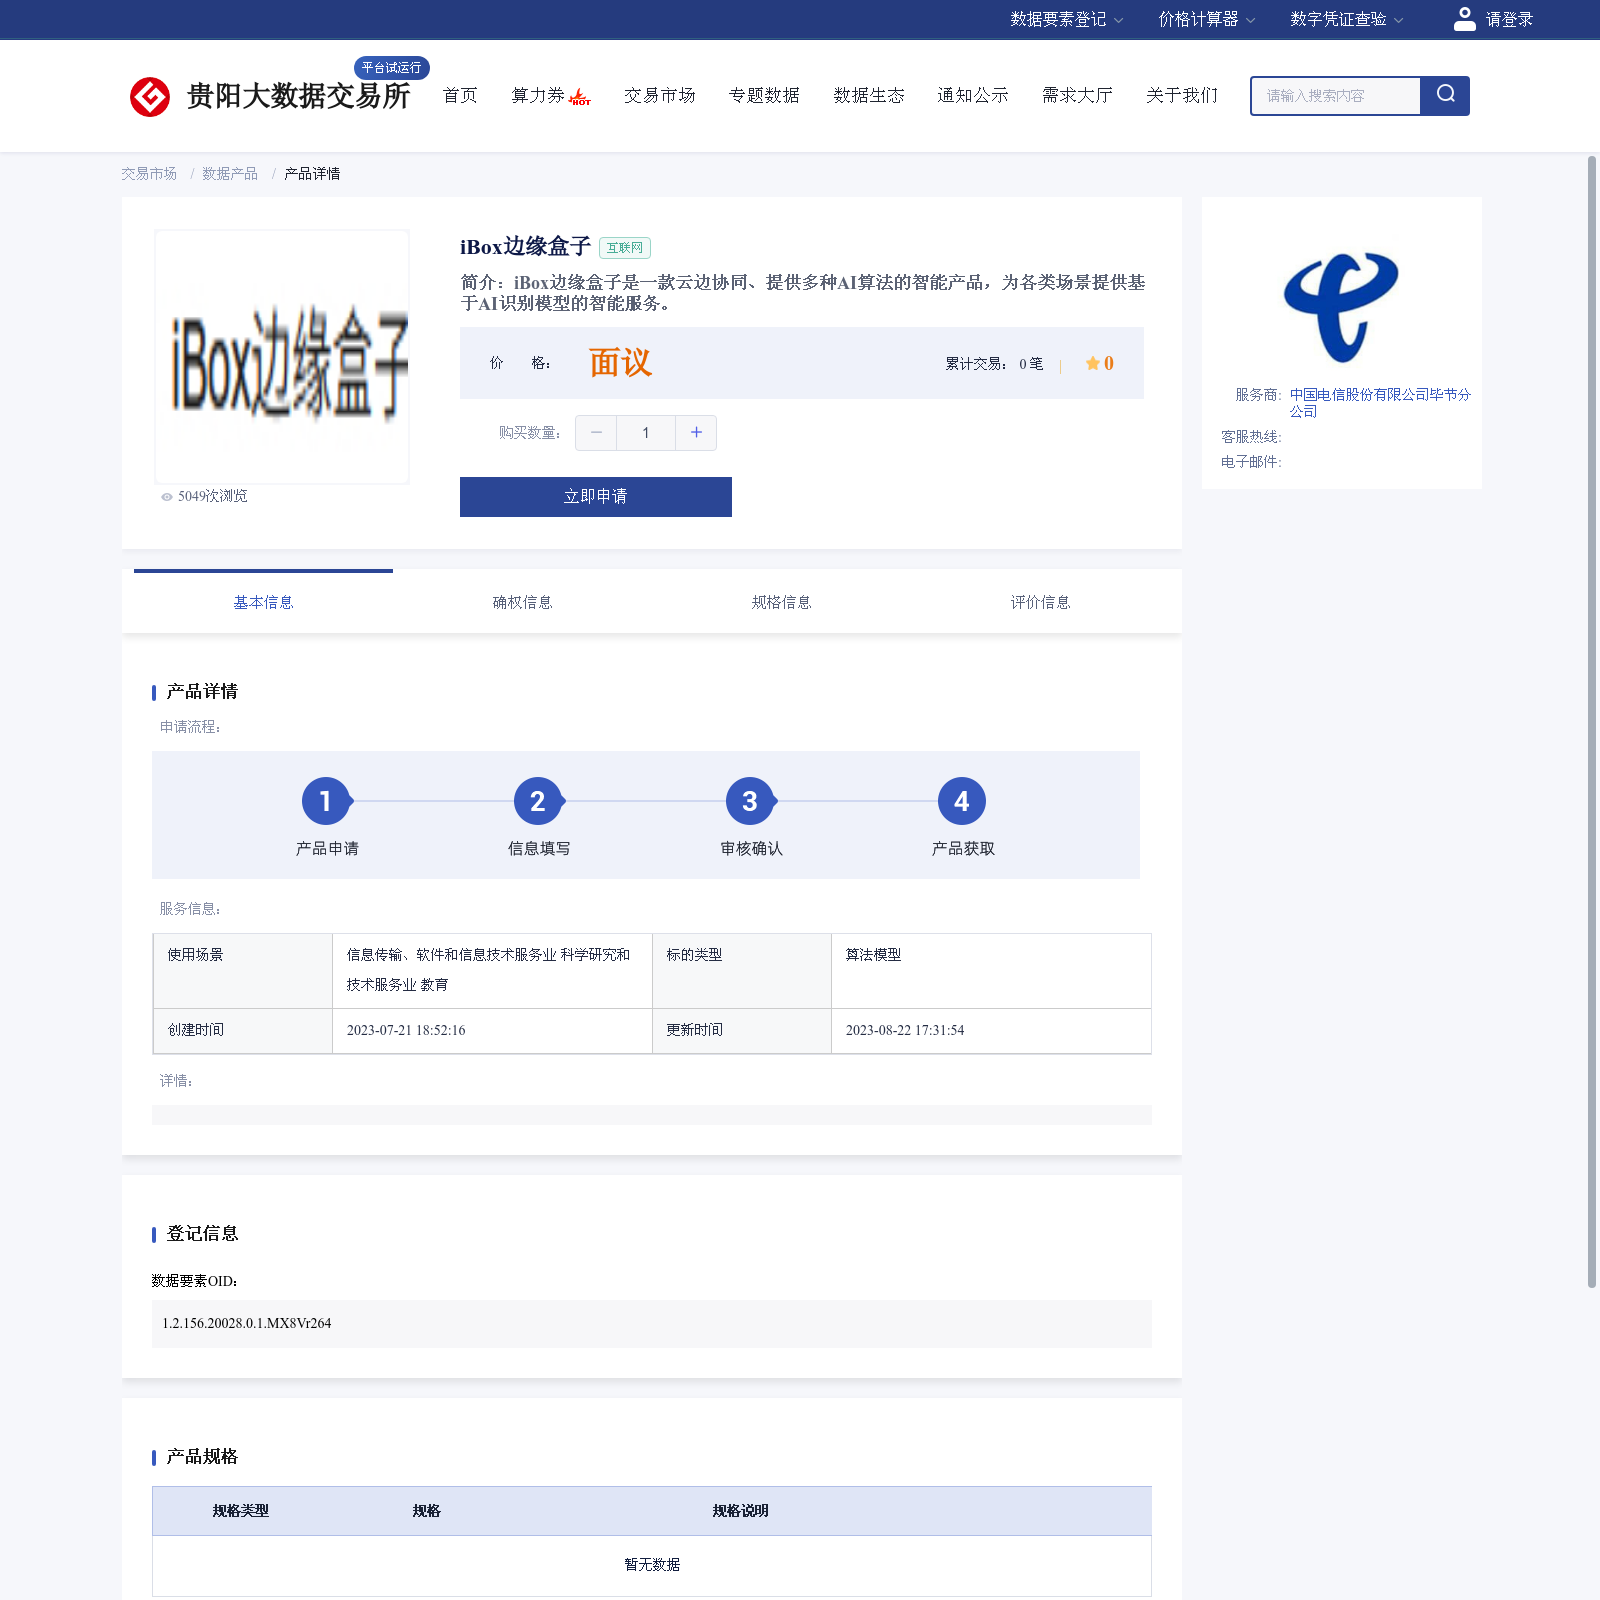Click the search magnifier button
Image resolution: width=1600 pixels, height=1600 pixels.
(1445, 95)
